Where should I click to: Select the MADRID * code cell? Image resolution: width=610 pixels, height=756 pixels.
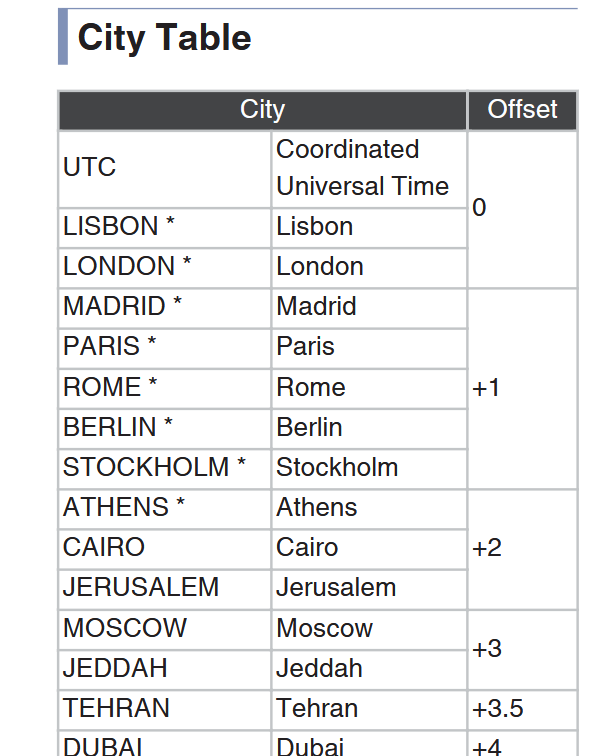(164, 309)
